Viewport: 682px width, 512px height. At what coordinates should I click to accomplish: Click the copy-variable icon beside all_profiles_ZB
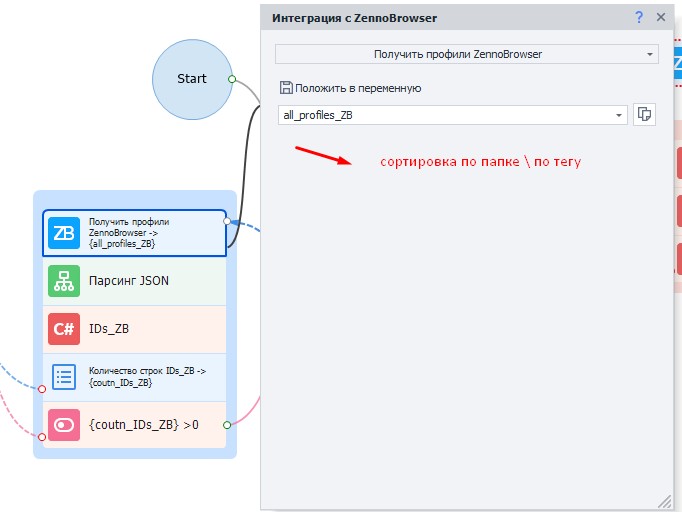(644, 114)
